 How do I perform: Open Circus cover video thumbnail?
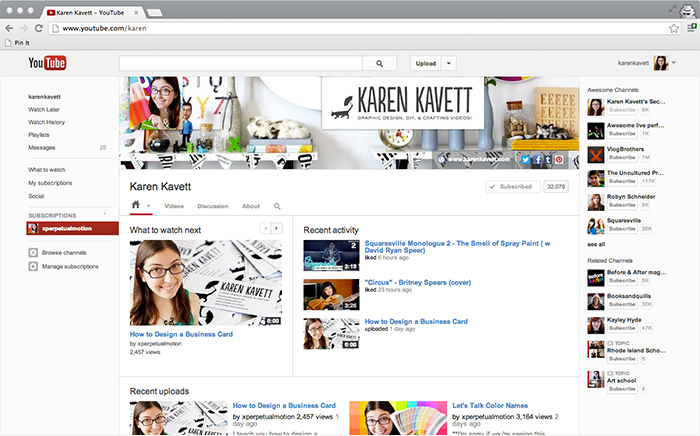pyautogui.click(x=331, y=295)
